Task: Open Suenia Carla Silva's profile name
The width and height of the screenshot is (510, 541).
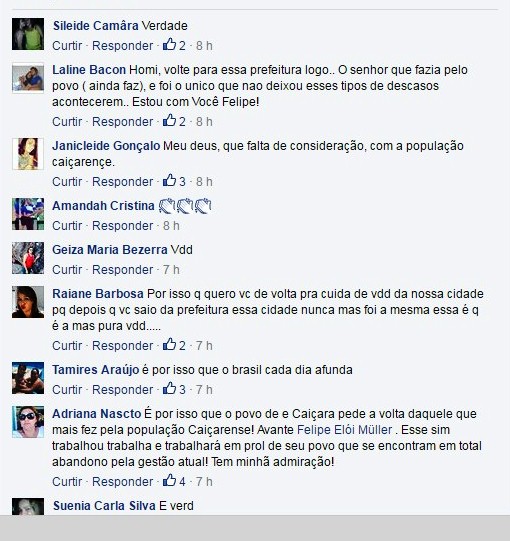Action: pyautogui.click(x=104, y=506)
